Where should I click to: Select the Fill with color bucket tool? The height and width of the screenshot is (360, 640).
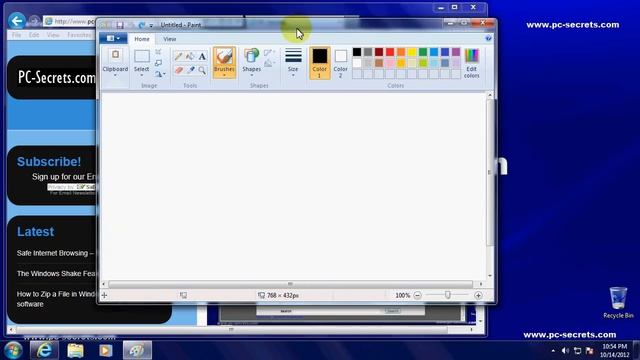click(x=190, y=56)
